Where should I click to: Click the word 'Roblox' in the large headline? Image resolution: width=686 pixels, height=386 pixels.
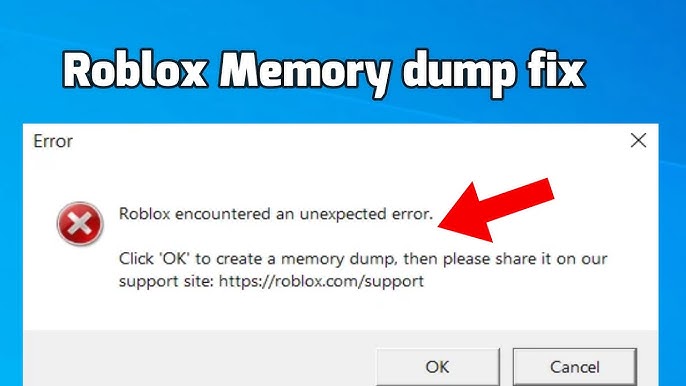point(135,71)
